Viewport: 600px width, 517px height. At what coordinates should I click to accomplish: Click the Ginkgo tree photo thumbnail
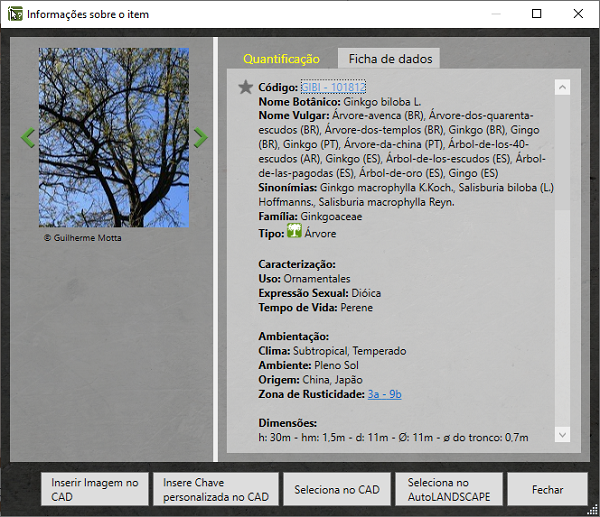coord(113,138)
